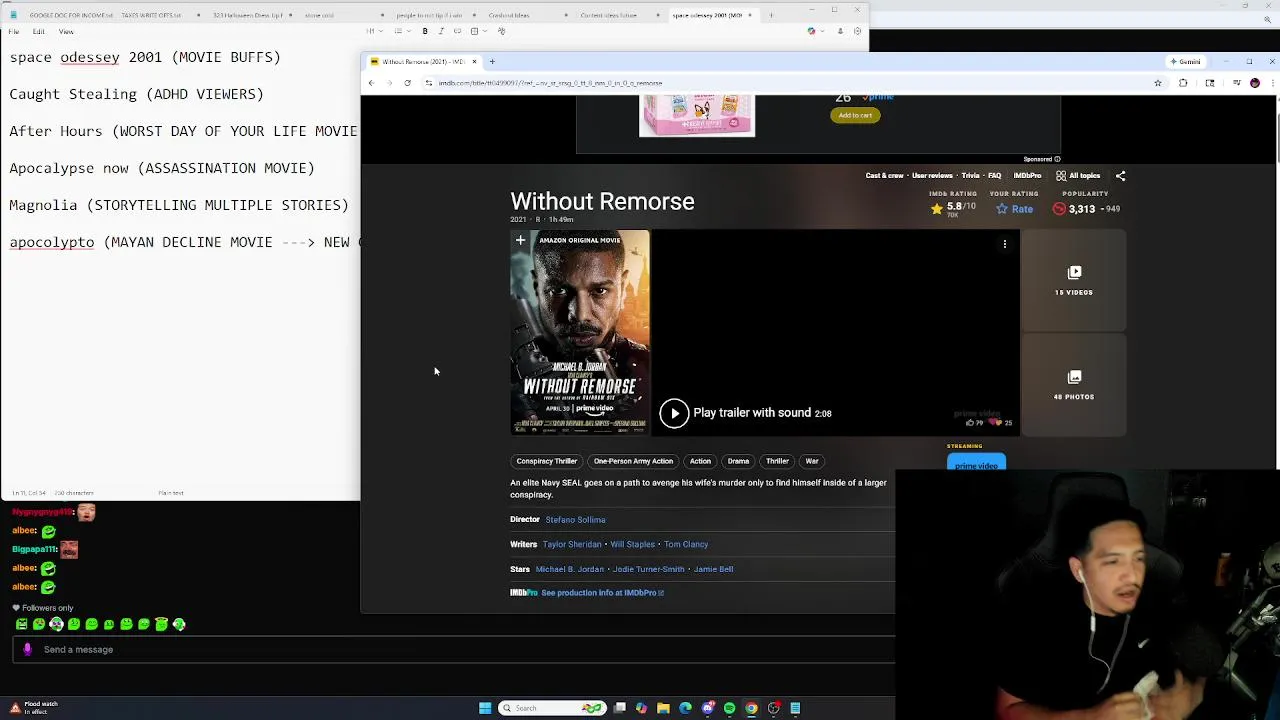Select the One-Person Army Action chip

click(x=633, y=461)
